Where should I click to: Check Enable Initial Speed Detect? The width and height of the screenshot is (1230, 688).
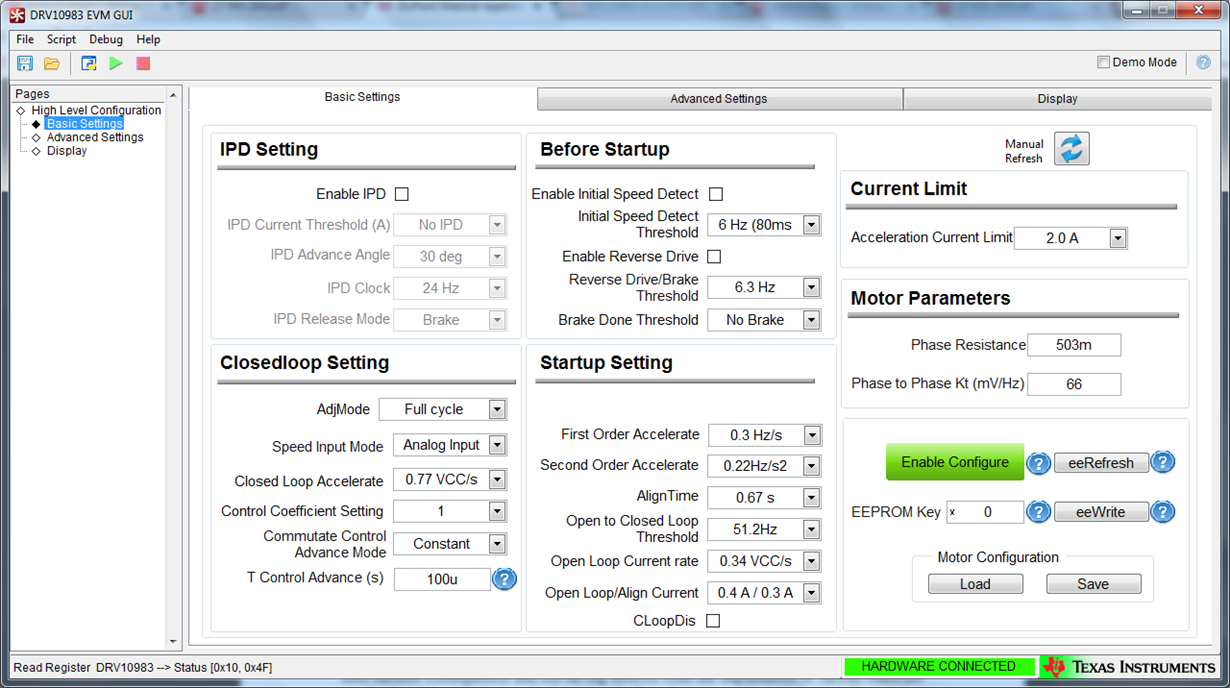[716, 194]
